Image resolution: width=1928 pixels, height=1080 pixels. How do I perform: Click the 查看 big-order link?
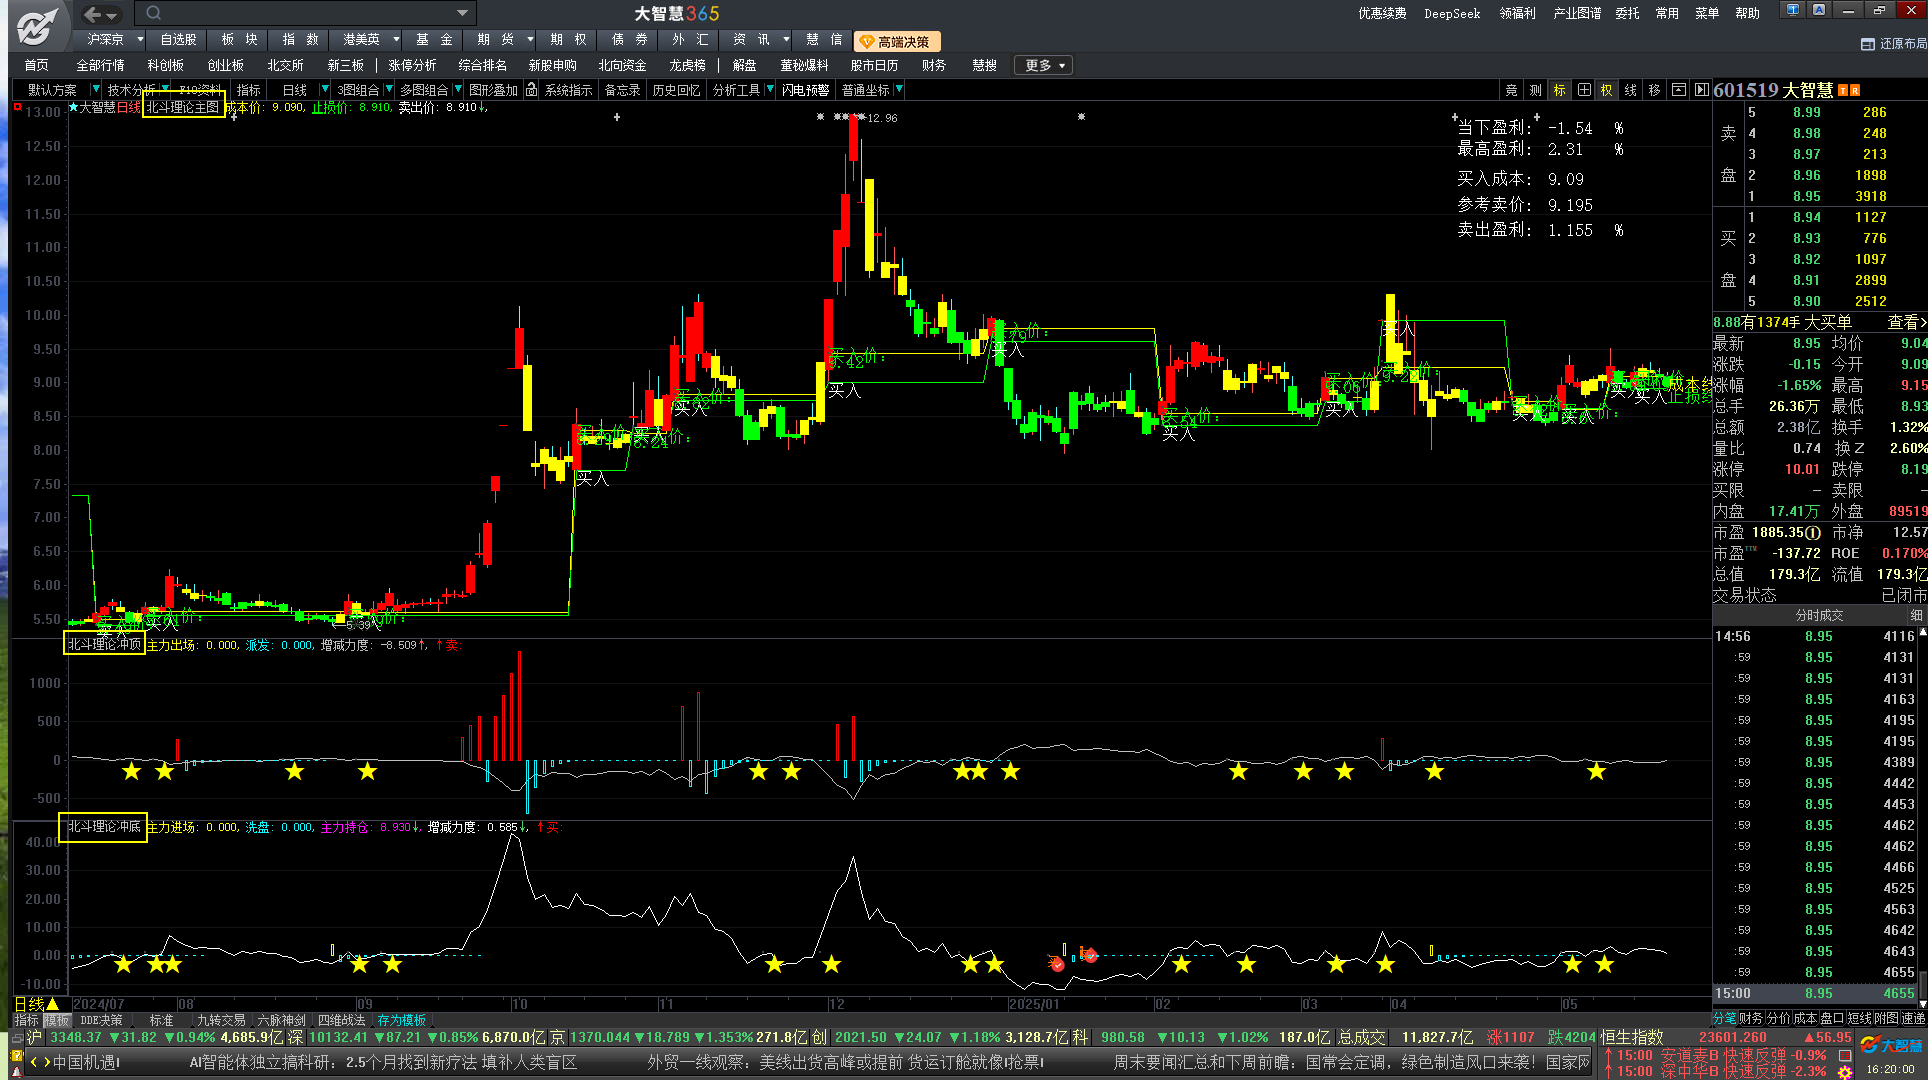pos(1906,322)
